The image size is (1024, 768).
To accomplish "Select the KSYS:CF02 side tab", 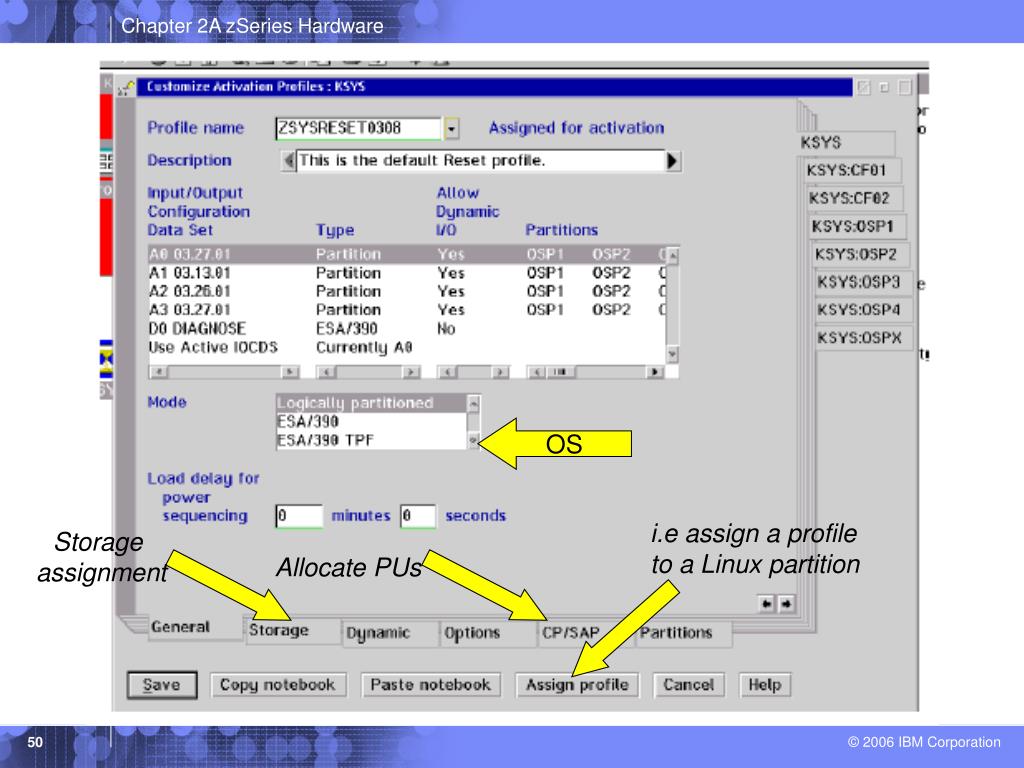I will [x=854, y=199].
